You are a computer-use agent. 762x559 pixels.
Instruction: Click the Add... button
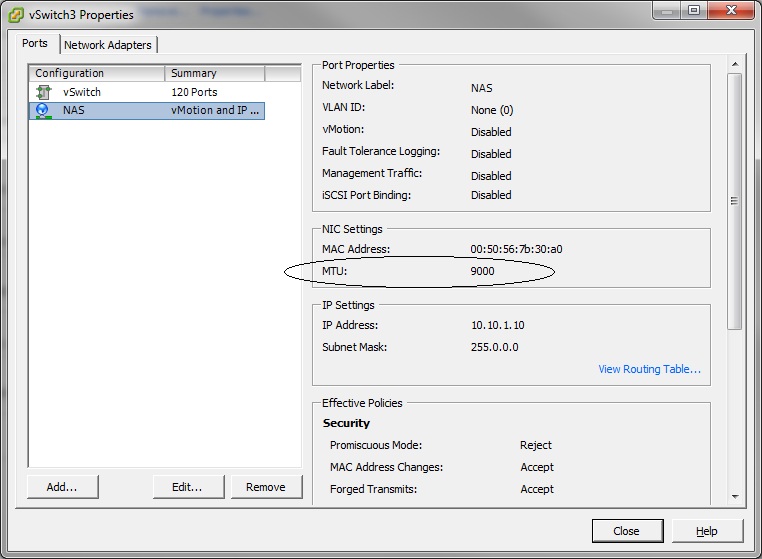pos(62,487)
